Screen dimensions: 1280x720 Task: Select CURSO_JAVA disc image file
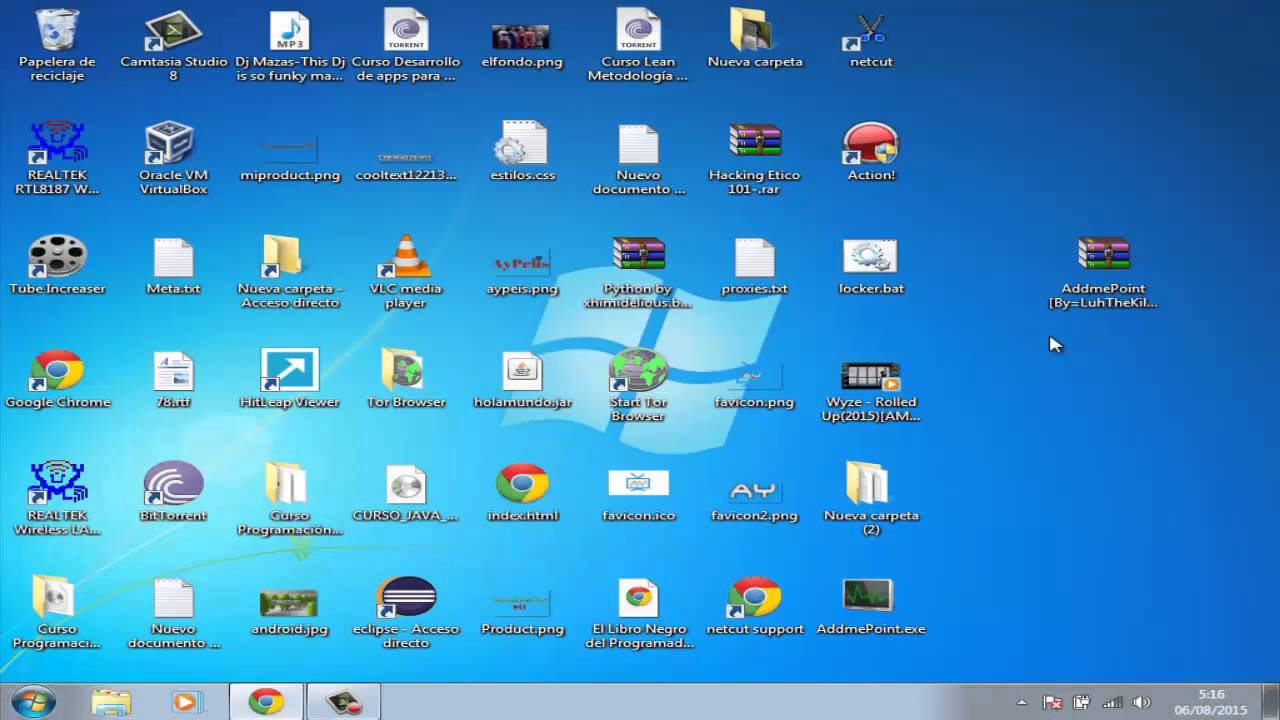click(405, 484)
